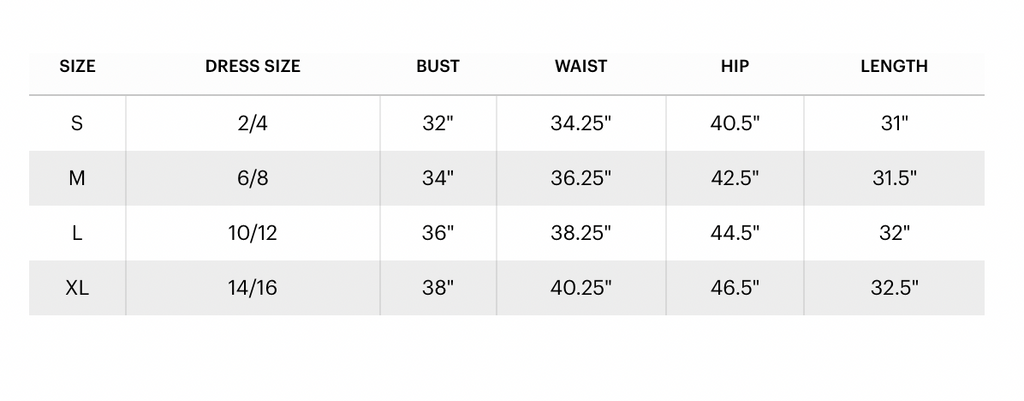Click the LENGTH column header
Screen dimensions: 1024x401
894,67
